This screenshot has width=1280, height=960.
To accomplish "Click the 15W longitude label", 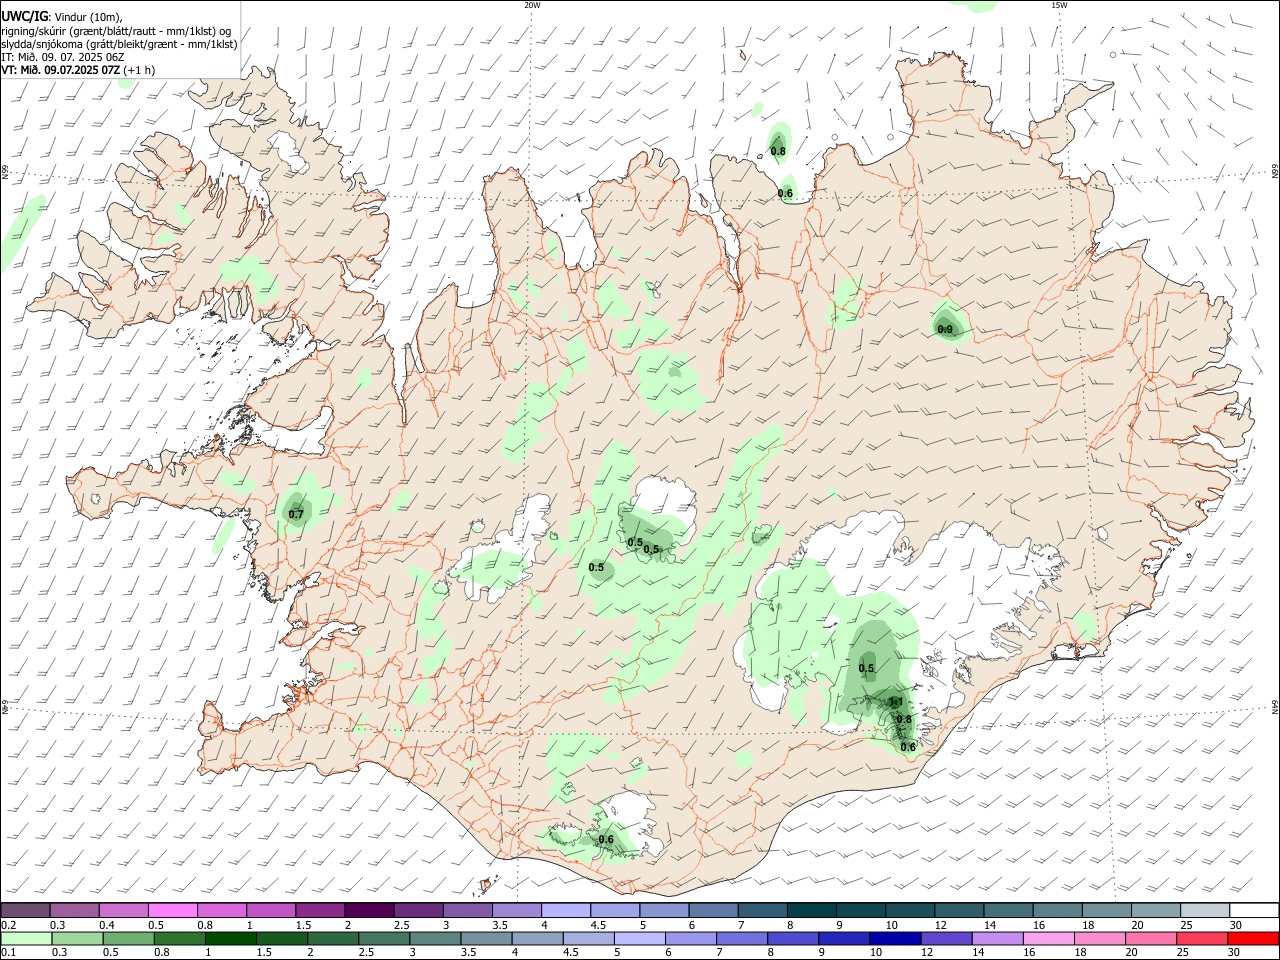I will [1059, 5].
